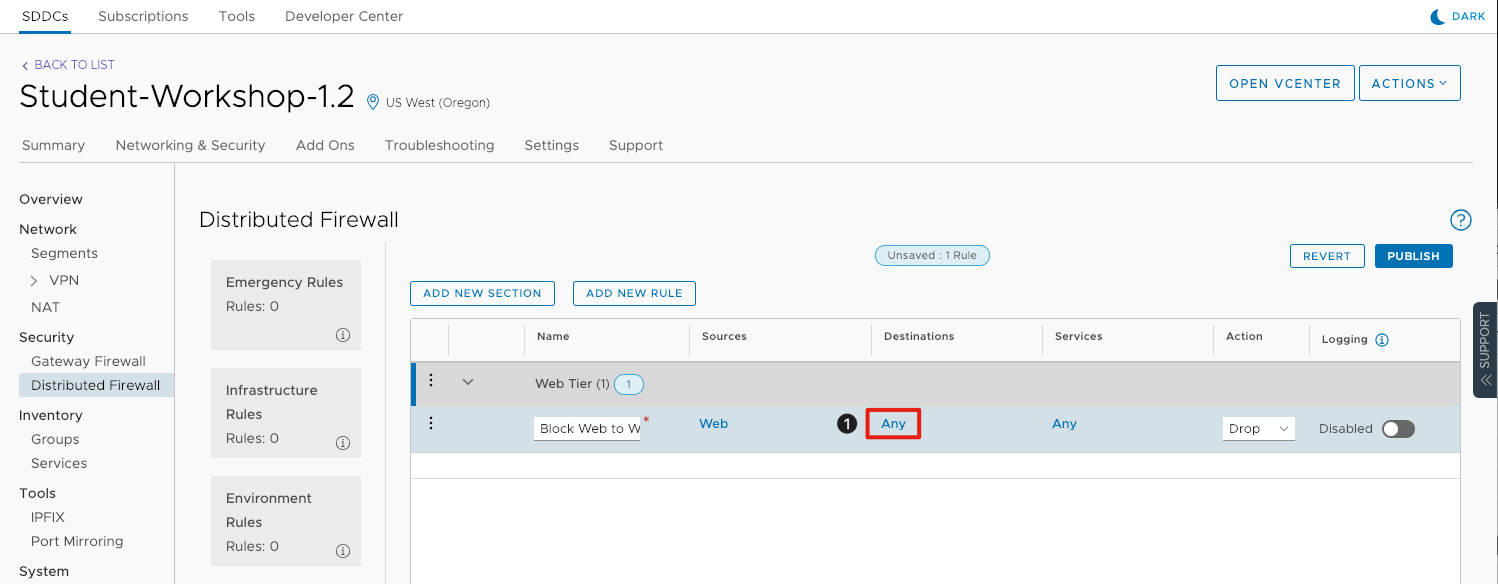Image resolution: width=1498 pixels, height=584 pixels.
Task: Click the Environment Rules info icon
Action: tap(343, 551)
